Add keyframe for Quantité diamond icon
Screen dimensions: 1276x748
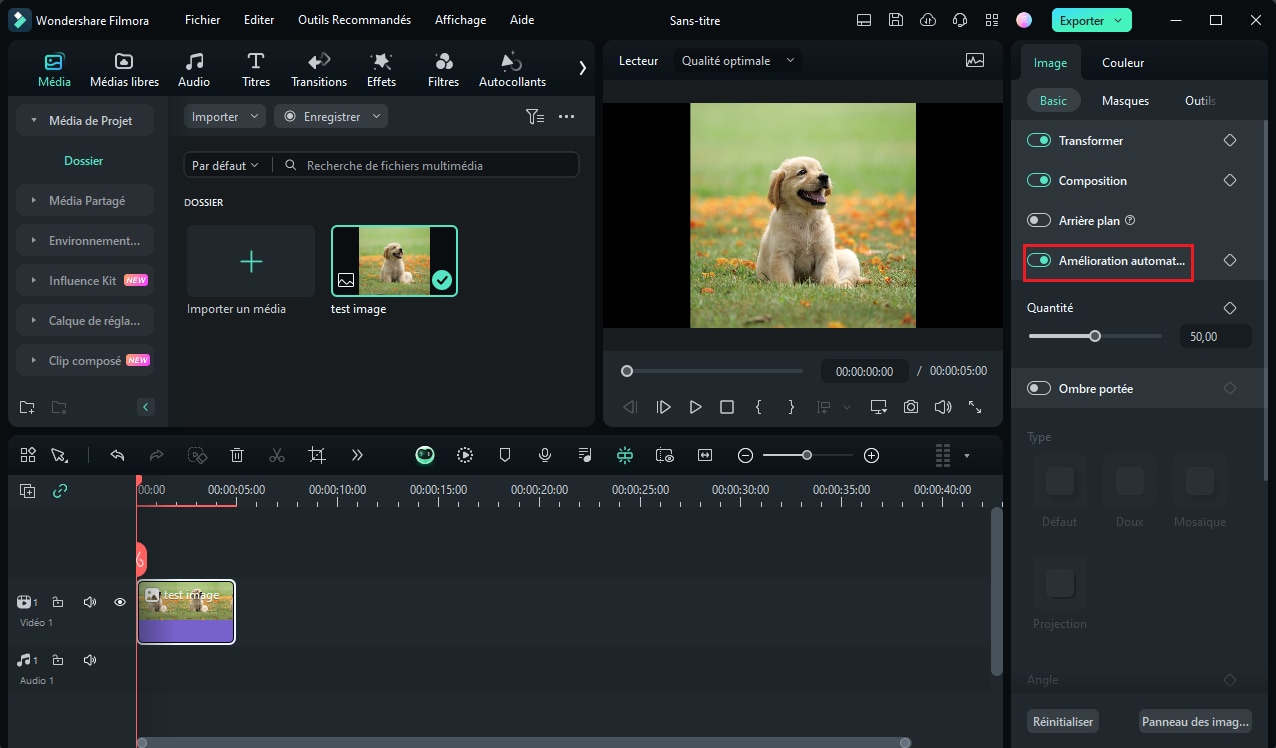click(1230, 308)
